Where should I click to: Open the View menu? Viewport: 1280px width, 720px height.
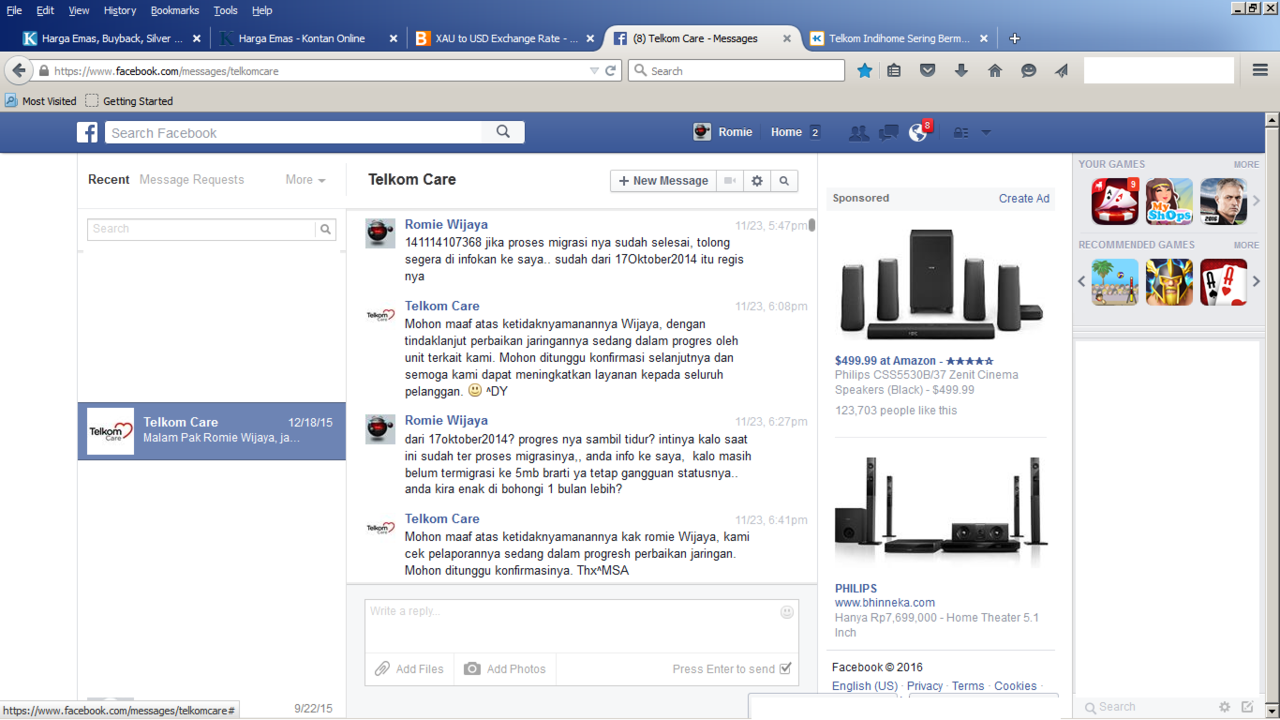click(79, 10)
